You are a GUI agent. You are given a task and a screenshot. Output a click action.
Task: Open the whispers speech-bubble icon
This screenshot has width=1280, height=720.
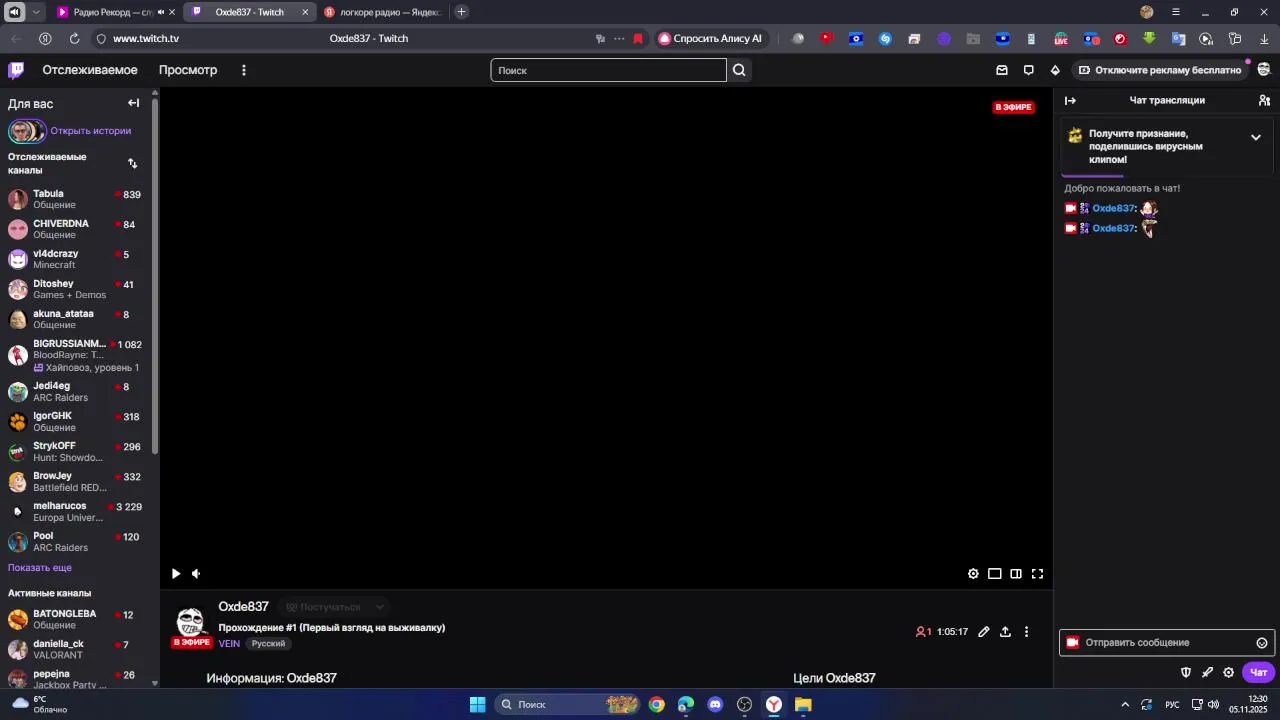pyautogui.click(x=1028, y=70)
